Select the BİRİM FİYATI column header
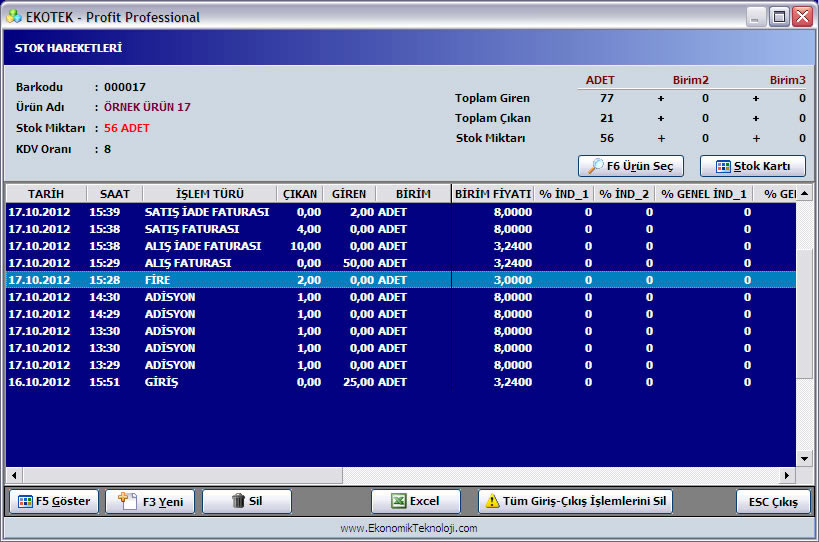 (493, 194)
